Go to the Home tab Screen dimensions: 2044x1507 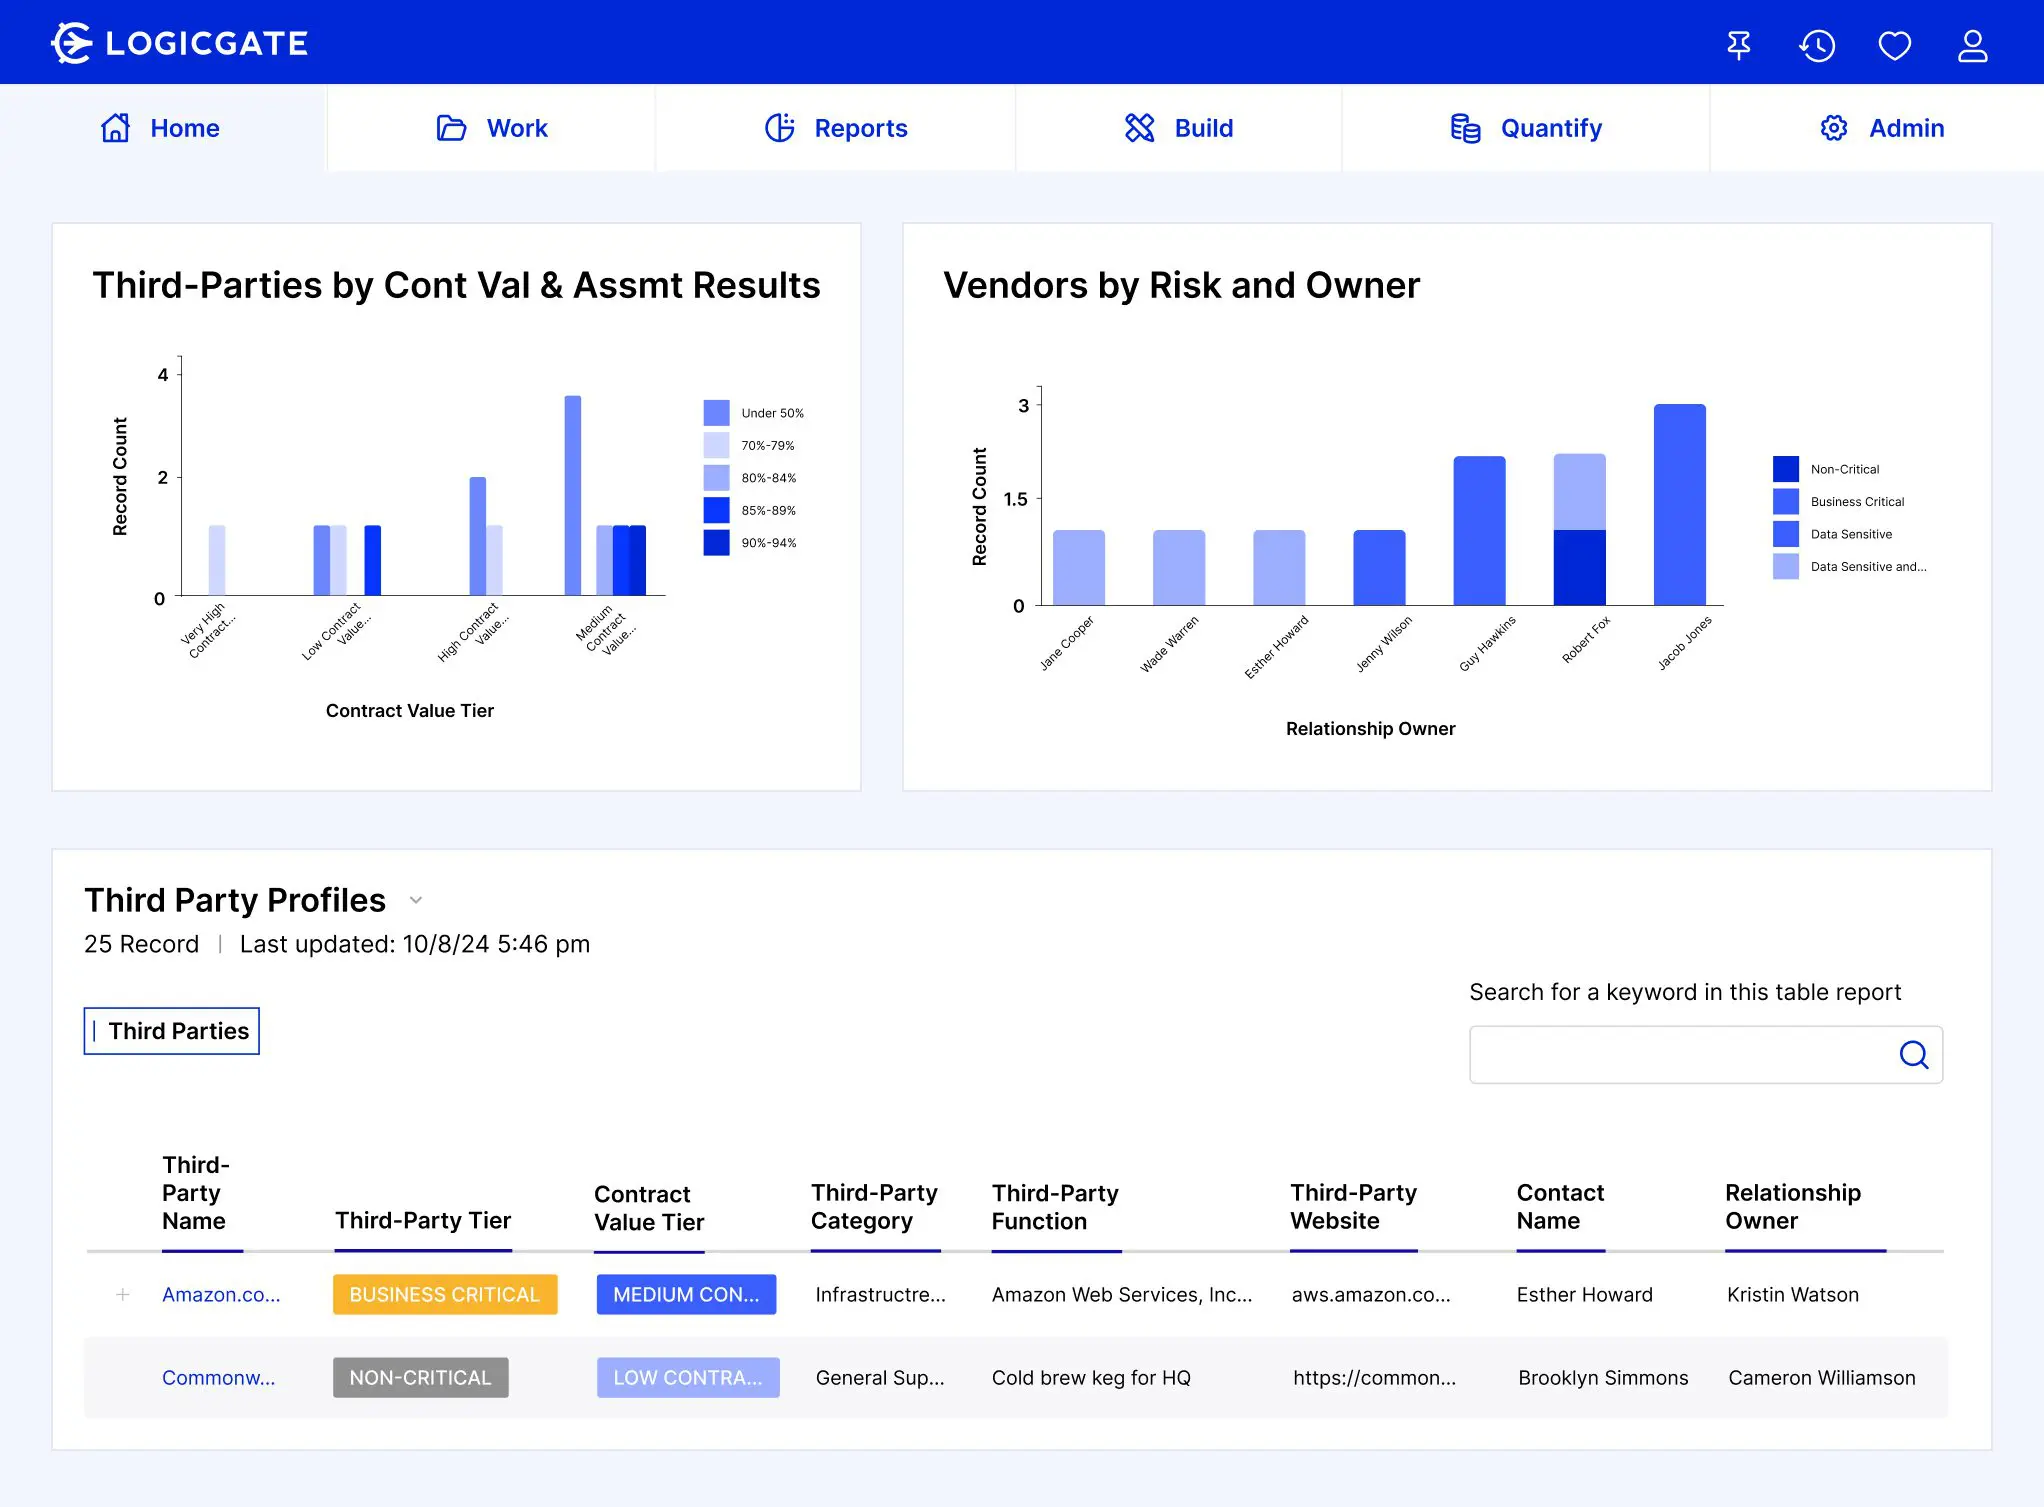pos(162,128)
